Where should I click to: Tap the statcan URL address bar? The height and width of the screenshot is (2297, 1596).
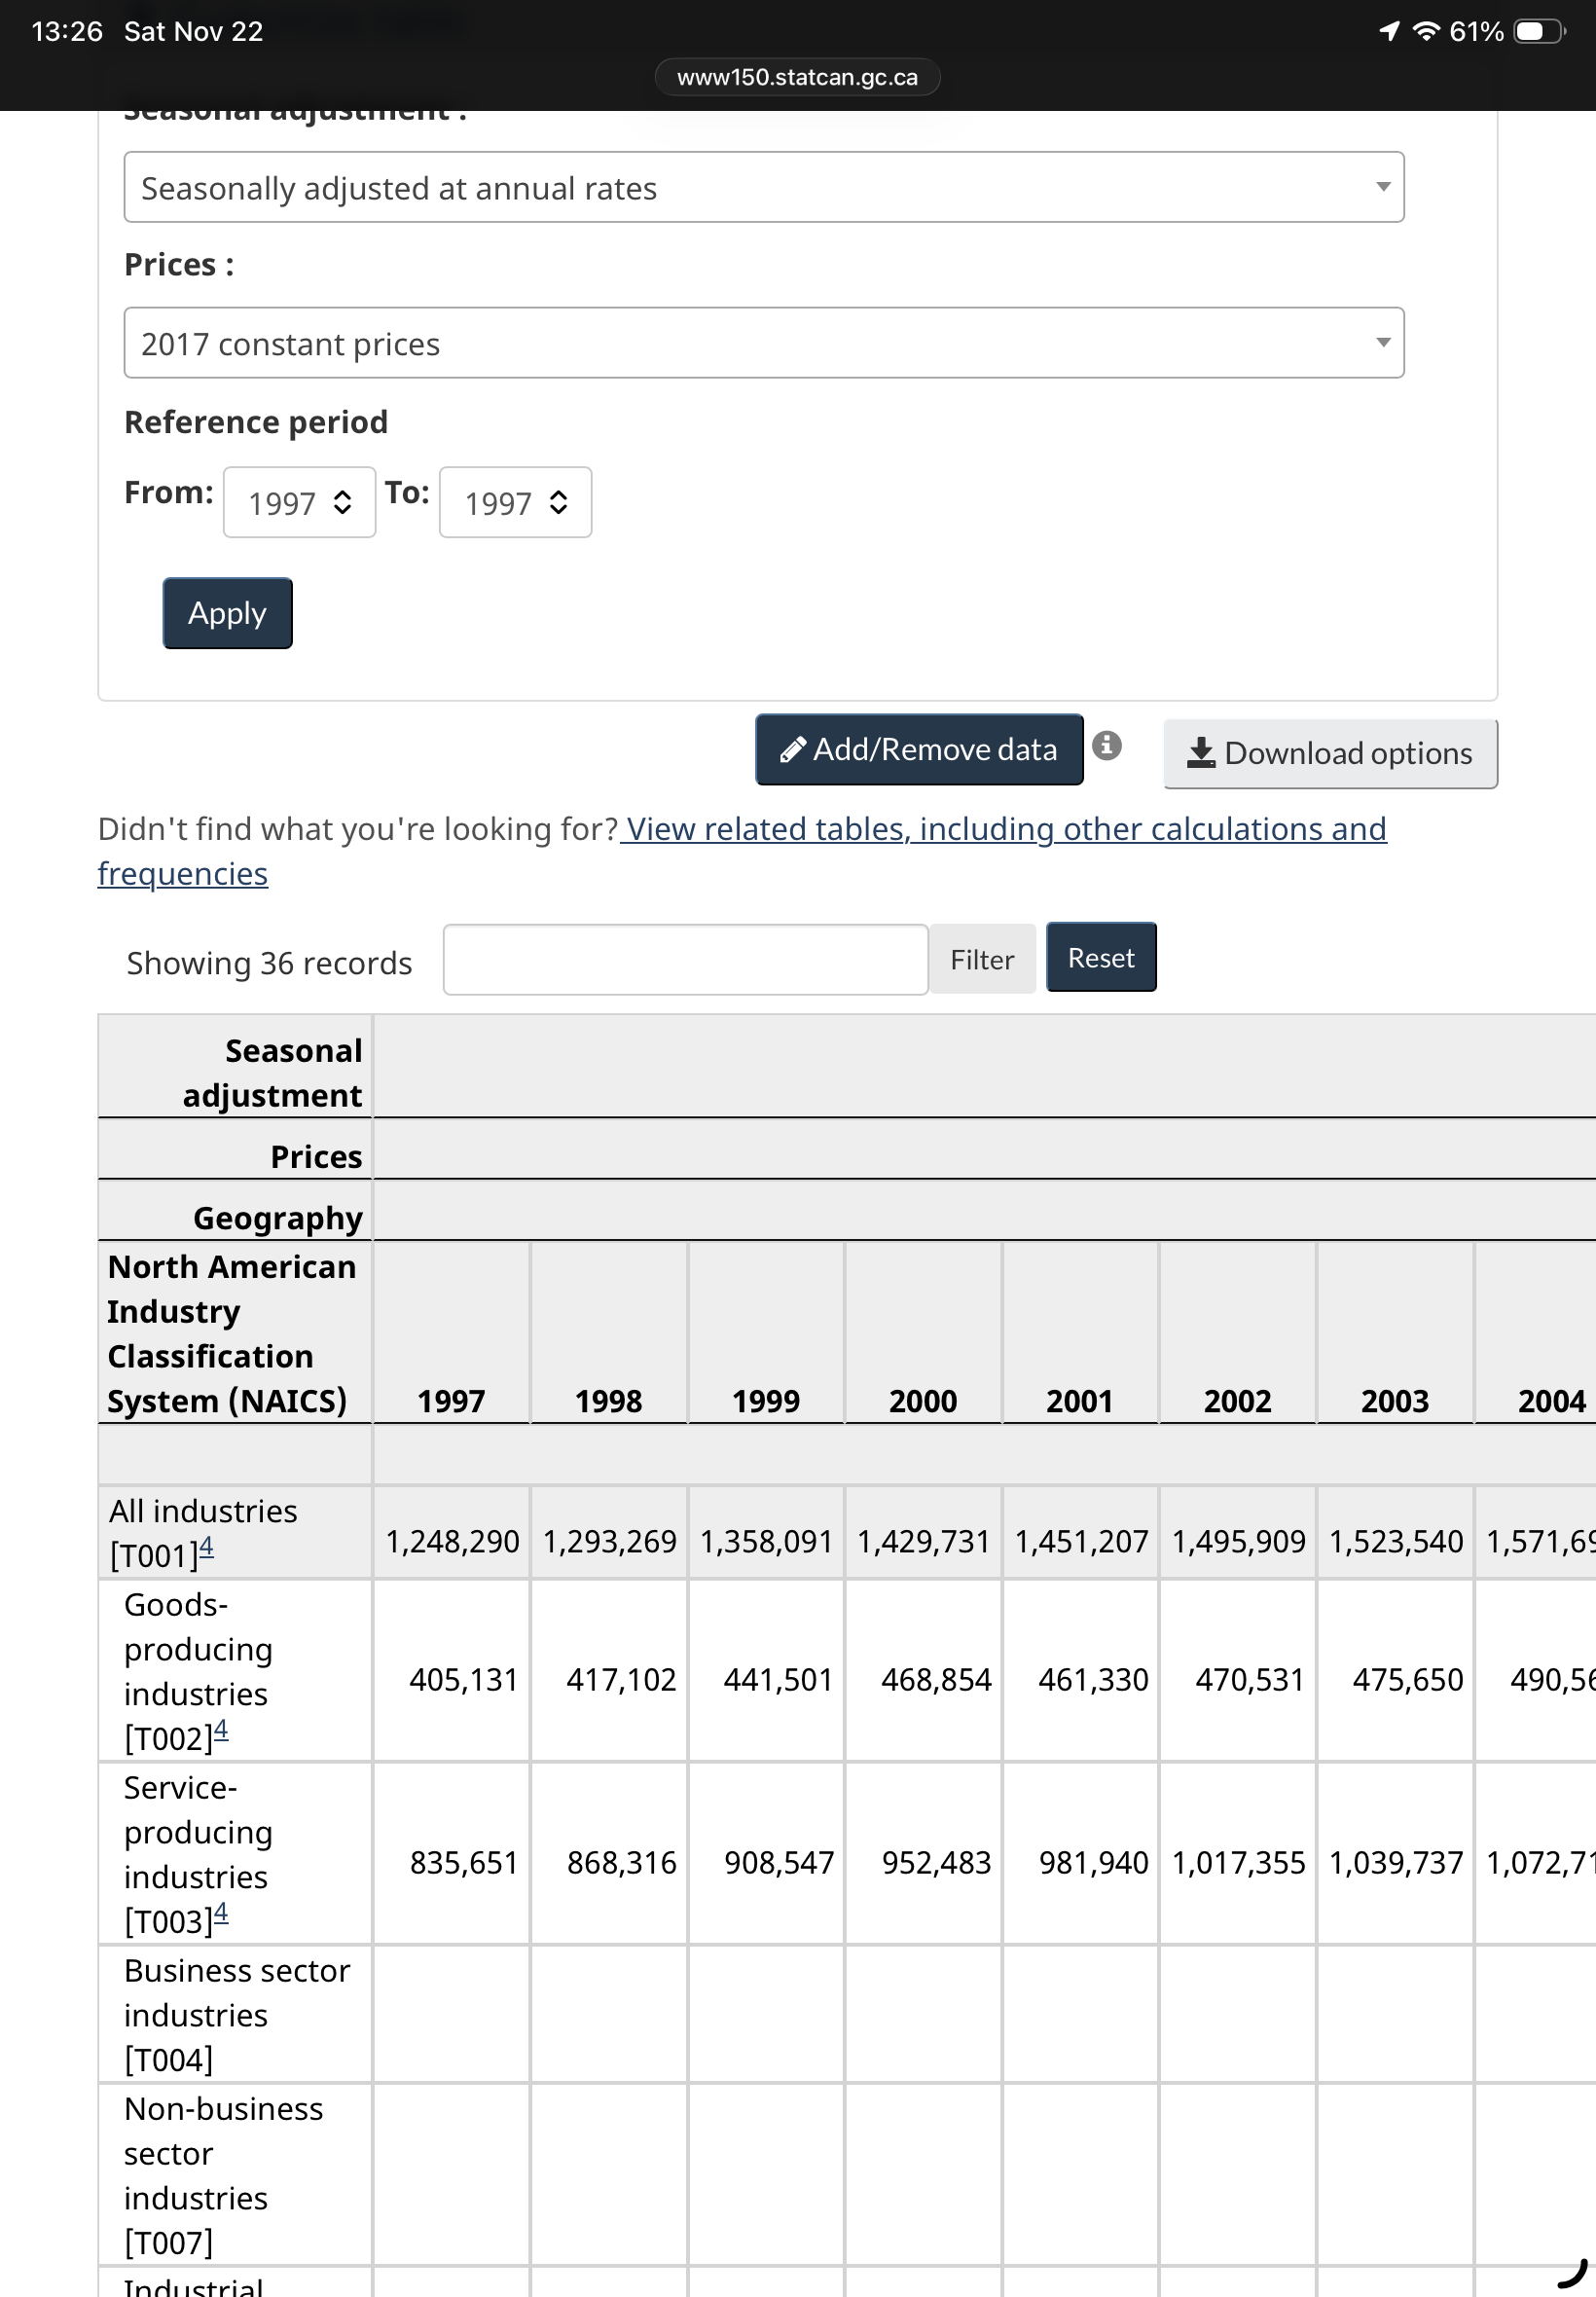(797, 77)
